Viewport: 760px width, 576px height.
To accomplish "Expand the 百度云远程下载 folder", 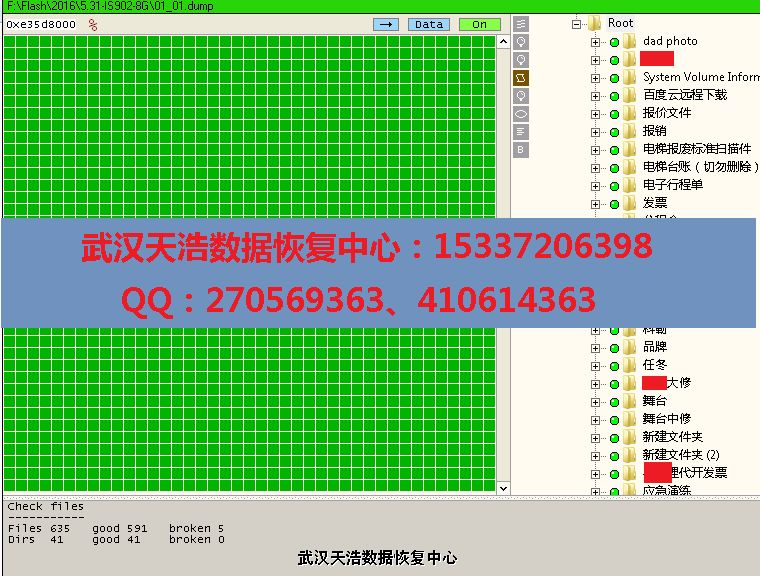I will (596, 95).
